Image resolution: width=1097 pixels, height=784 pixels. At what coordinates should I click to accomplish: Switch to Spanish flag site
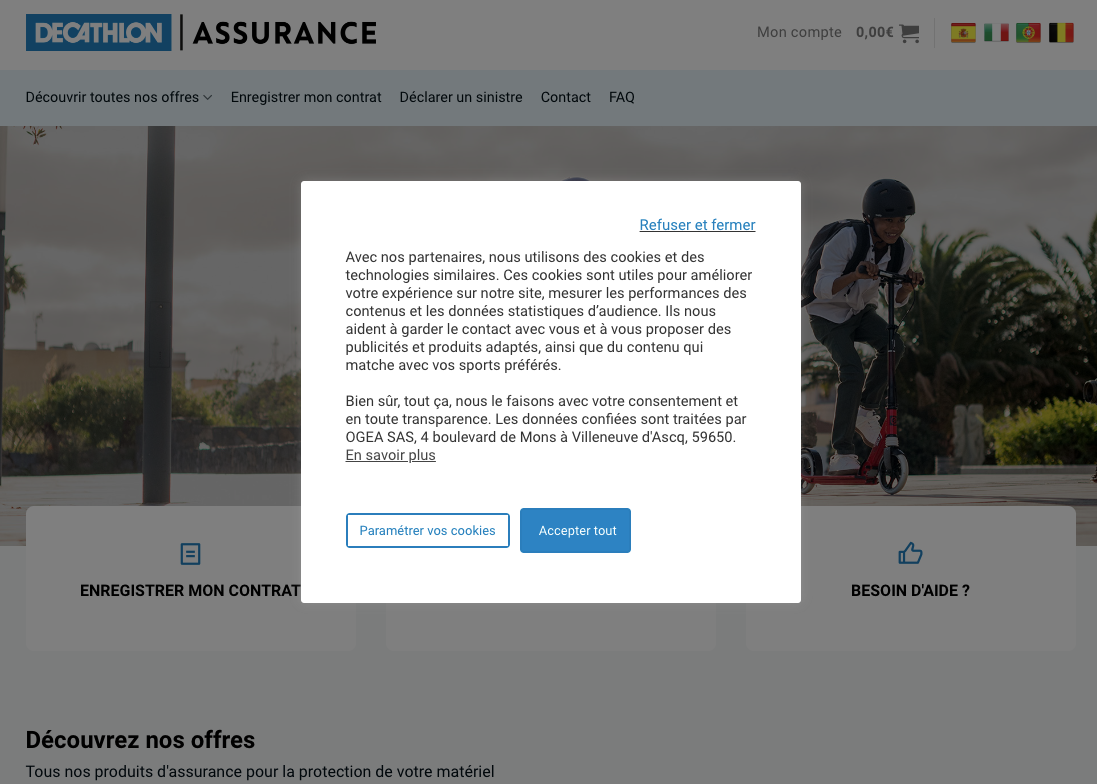pyautogui.click(x=963, y=33)
